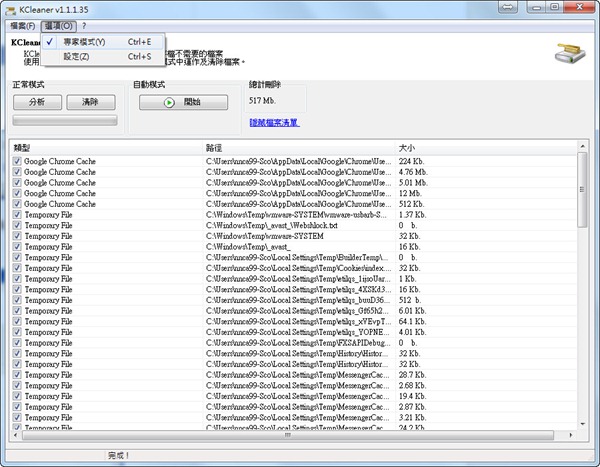The width and height of the screenshot is (600, 467).
Task: Open the deleted files list link
Action: pos(274,122)
